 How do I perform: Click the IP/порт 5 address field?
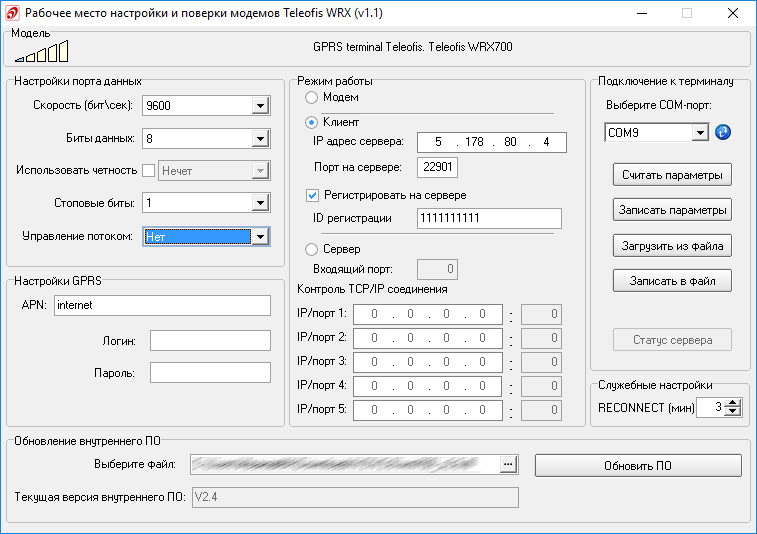(428, 410)
